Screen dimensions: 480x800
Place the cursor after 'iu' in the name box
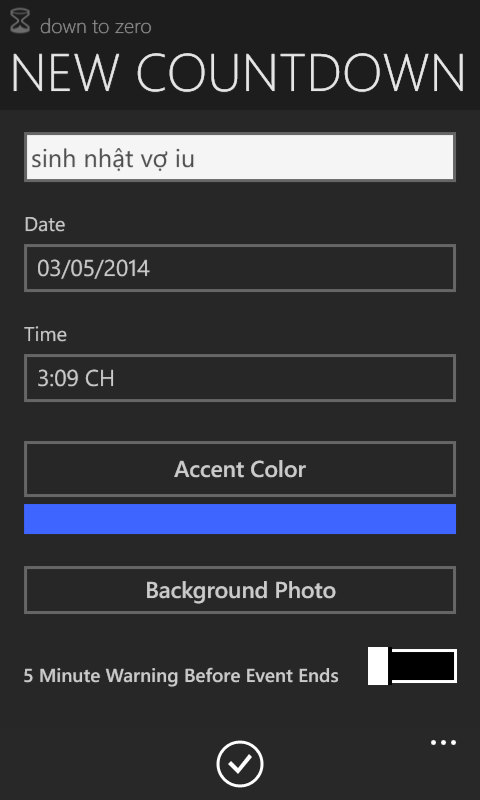tap(197, 159)
